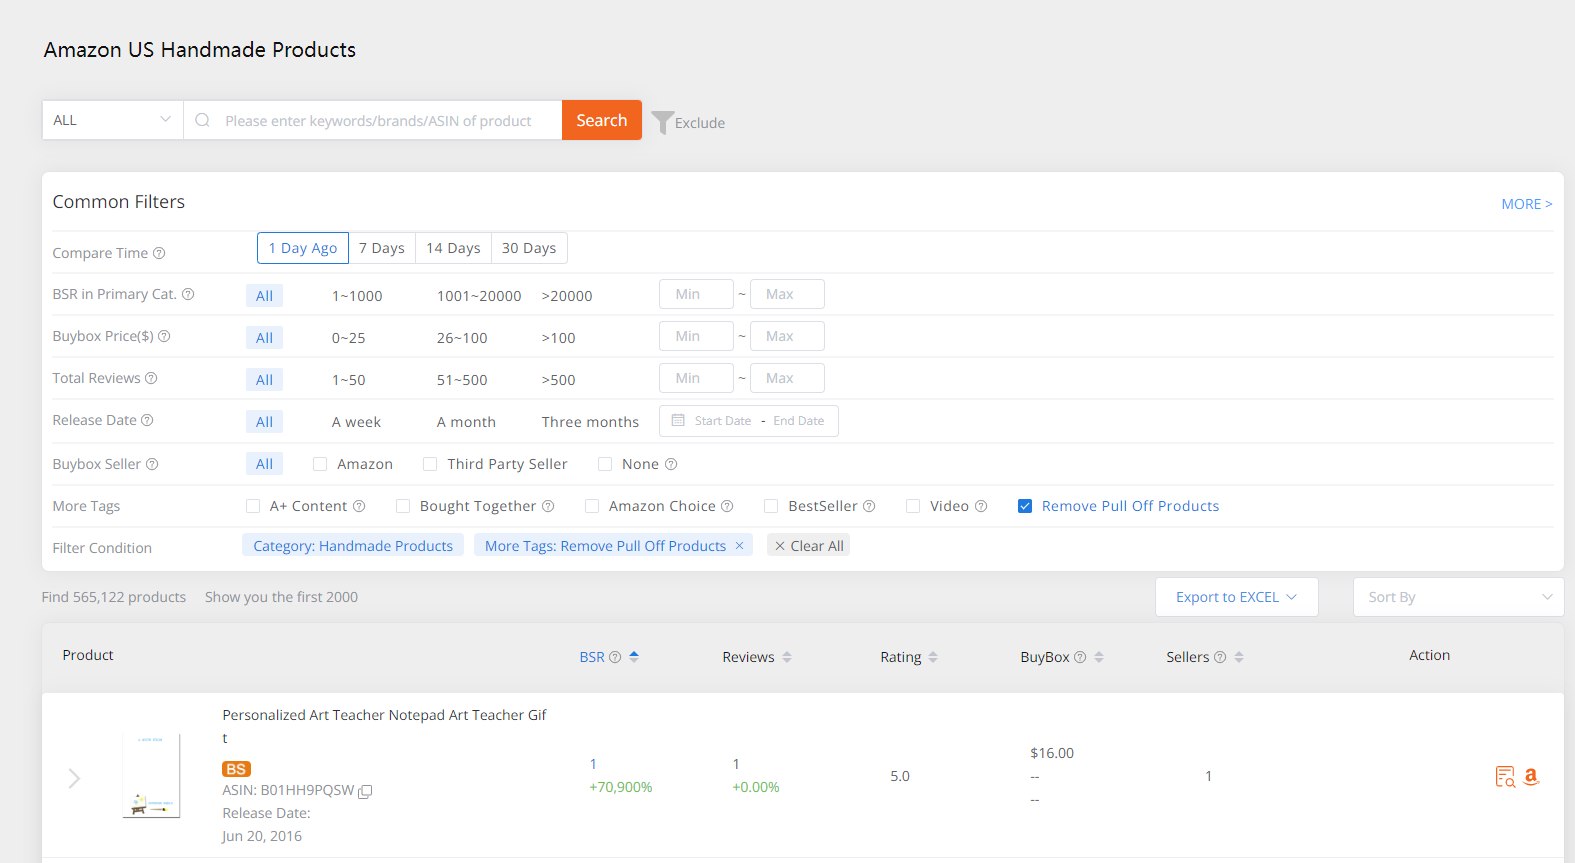The height and width of the screenshot is (863, 1575).
Task: Open the MORE filters link
Action: point(1526,204)
